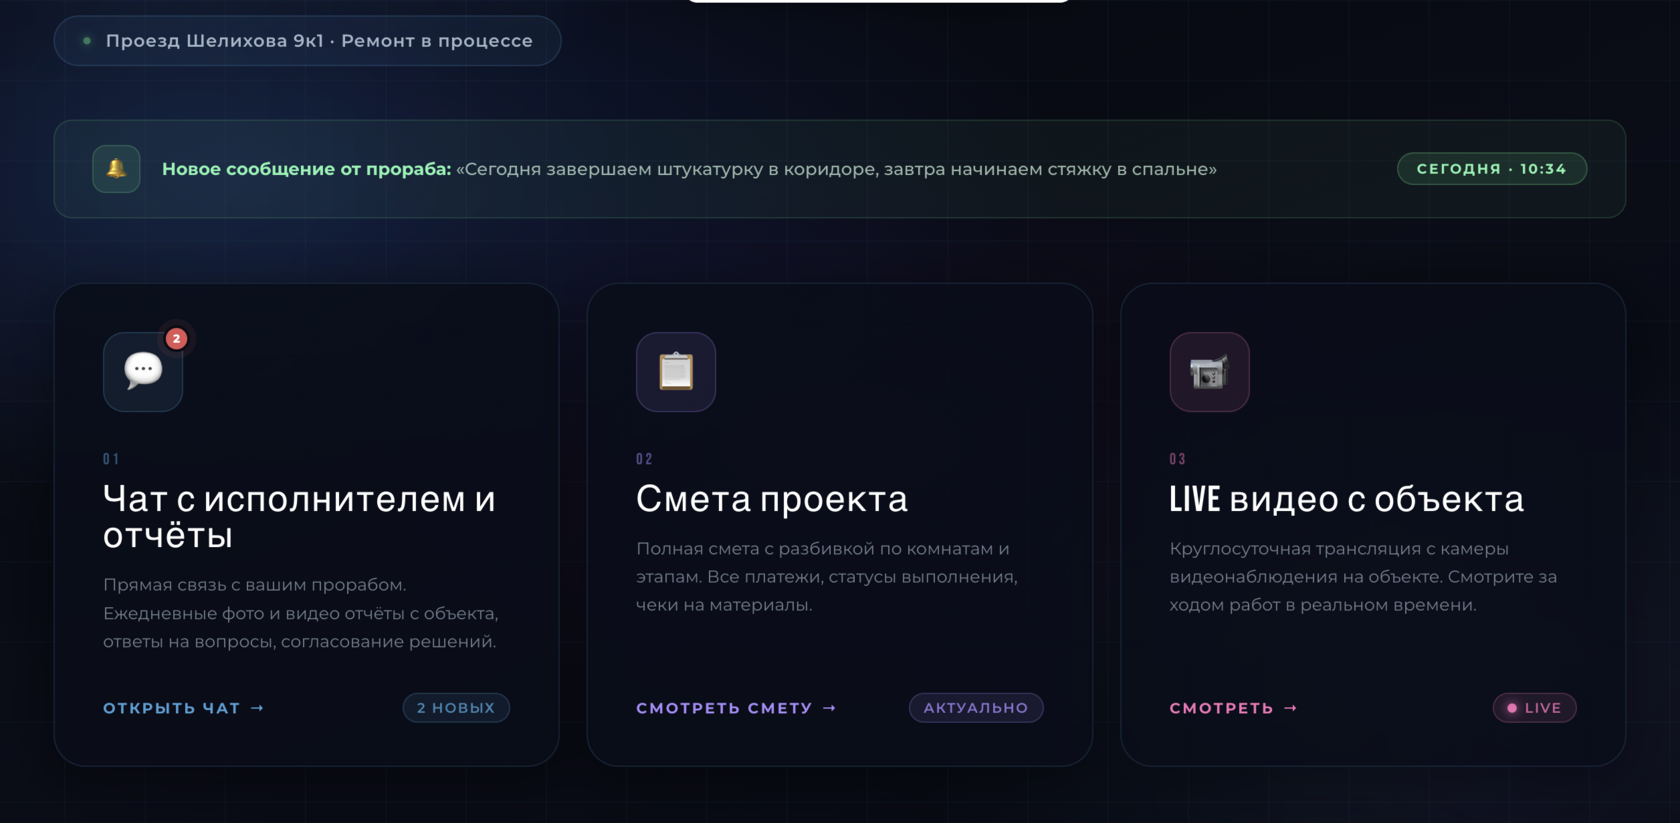
Task: Click the 'СЕГОДНЯ · 10:34' timestamp badge
Action: (x=1491, y=168)
